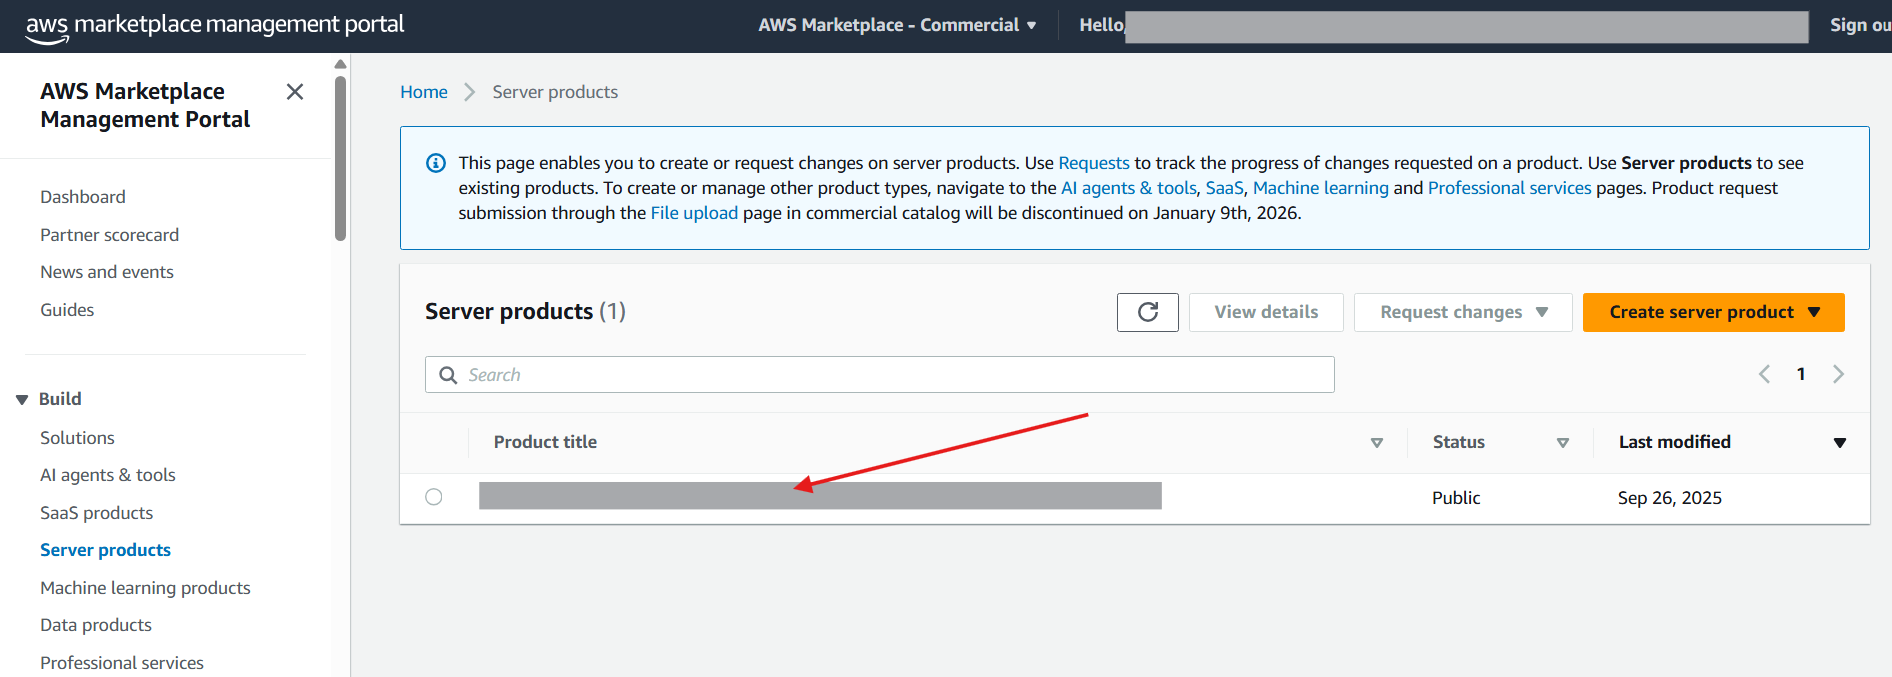Click the Public status cell
1892x677 pixels.
1456,498
